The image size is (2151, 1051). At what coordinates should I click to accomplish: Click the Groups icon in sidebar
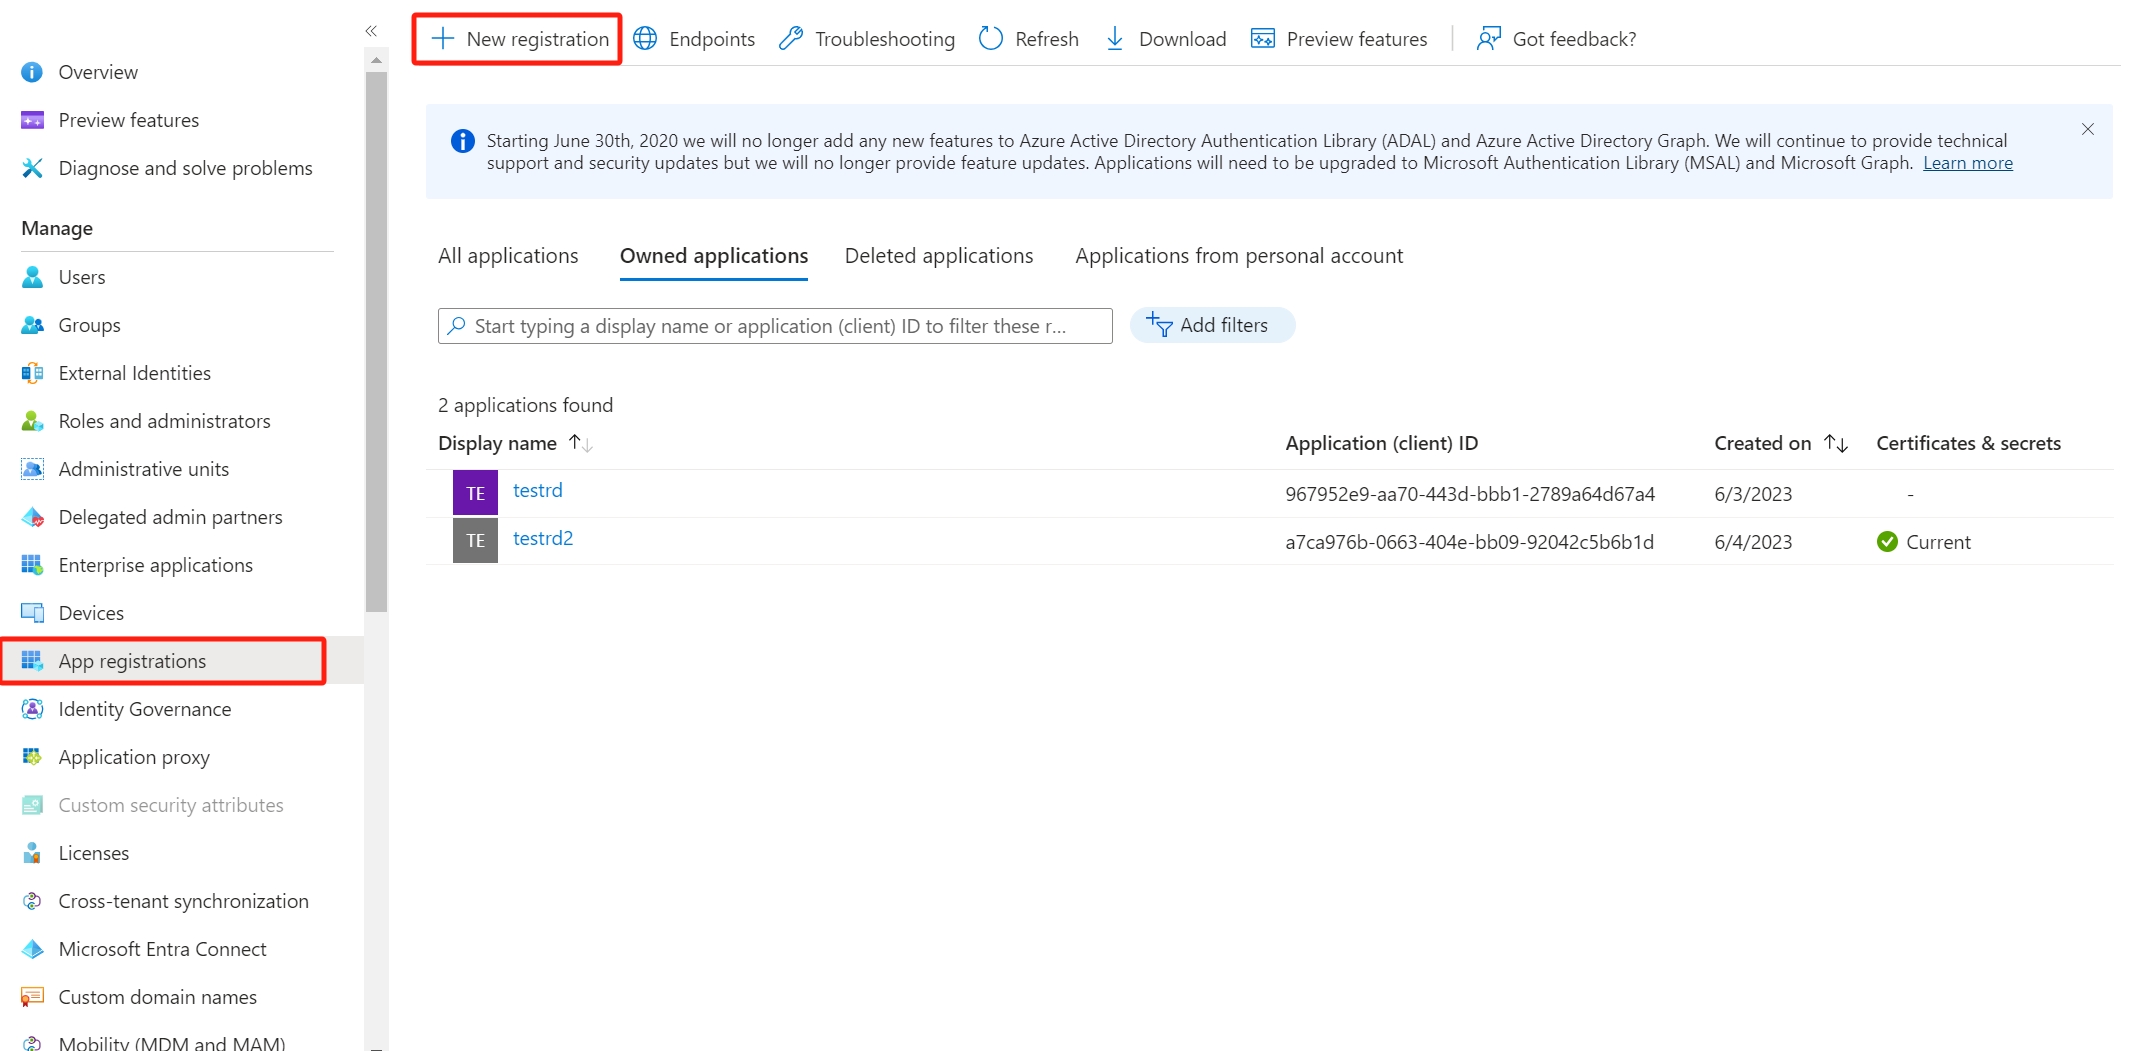pyautogui.click(x=32, y=325)
